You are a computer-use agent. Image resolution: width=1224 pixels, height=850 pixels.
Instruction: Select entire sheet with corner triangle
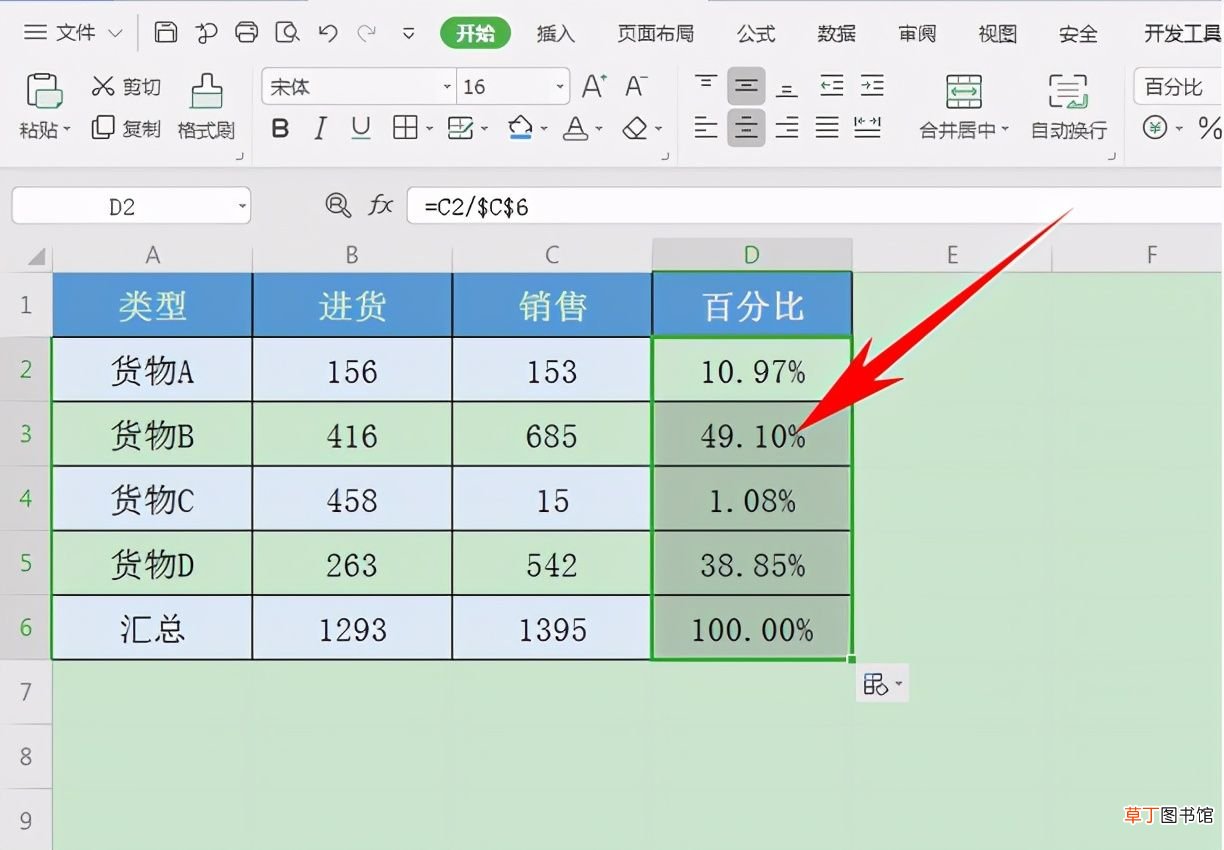pyautogui.click(x=36, y=257)
